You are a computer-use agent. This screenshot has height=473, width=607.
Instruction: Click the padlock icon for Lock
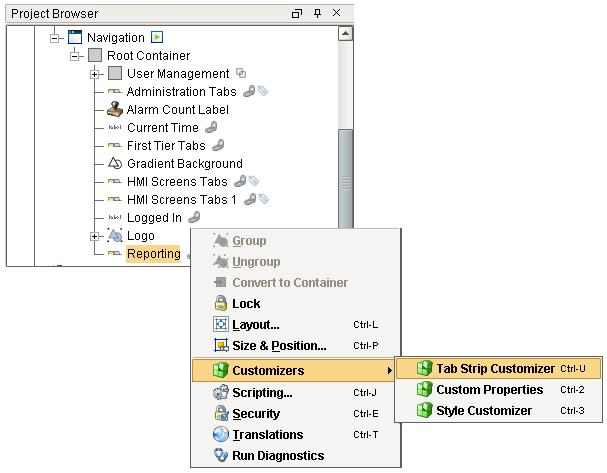click(x=221, y=303)
